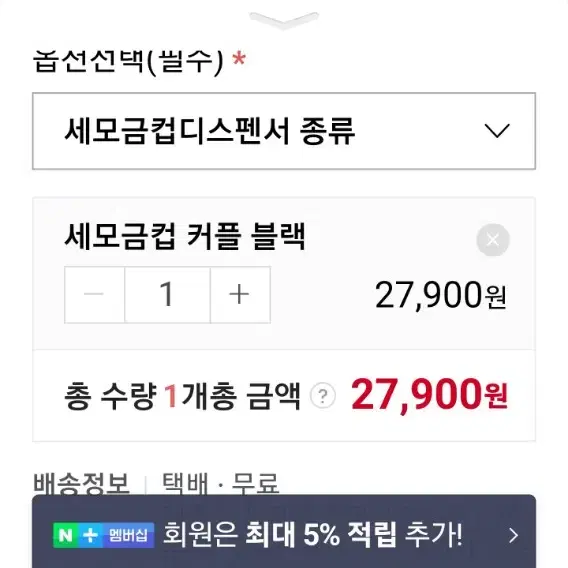Collapse the option sheet with top chevron handle
Image resolution: width=568 pixels, height=568 pixels.
pyautogui.click(x=284, y=20)
